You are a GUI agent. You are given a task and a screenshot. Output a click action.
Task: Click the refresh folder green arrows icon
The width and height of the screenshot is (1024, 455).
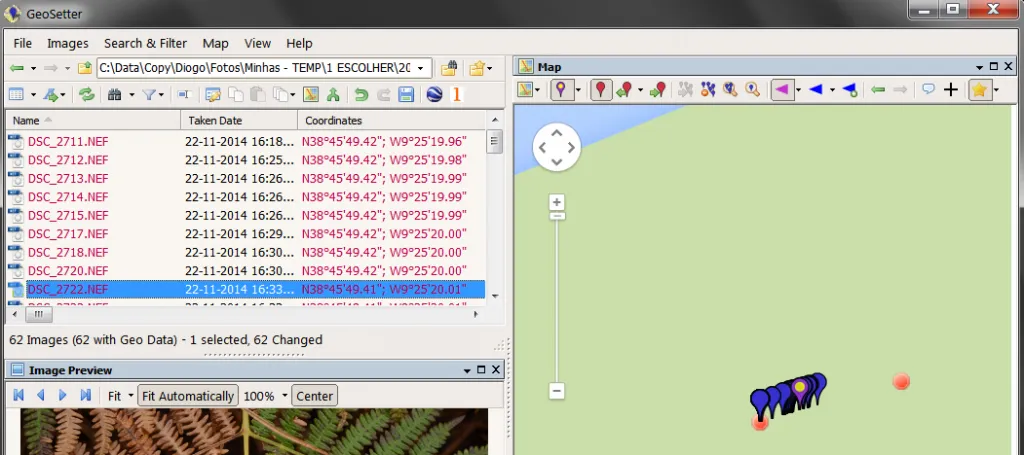click(86, 95)
